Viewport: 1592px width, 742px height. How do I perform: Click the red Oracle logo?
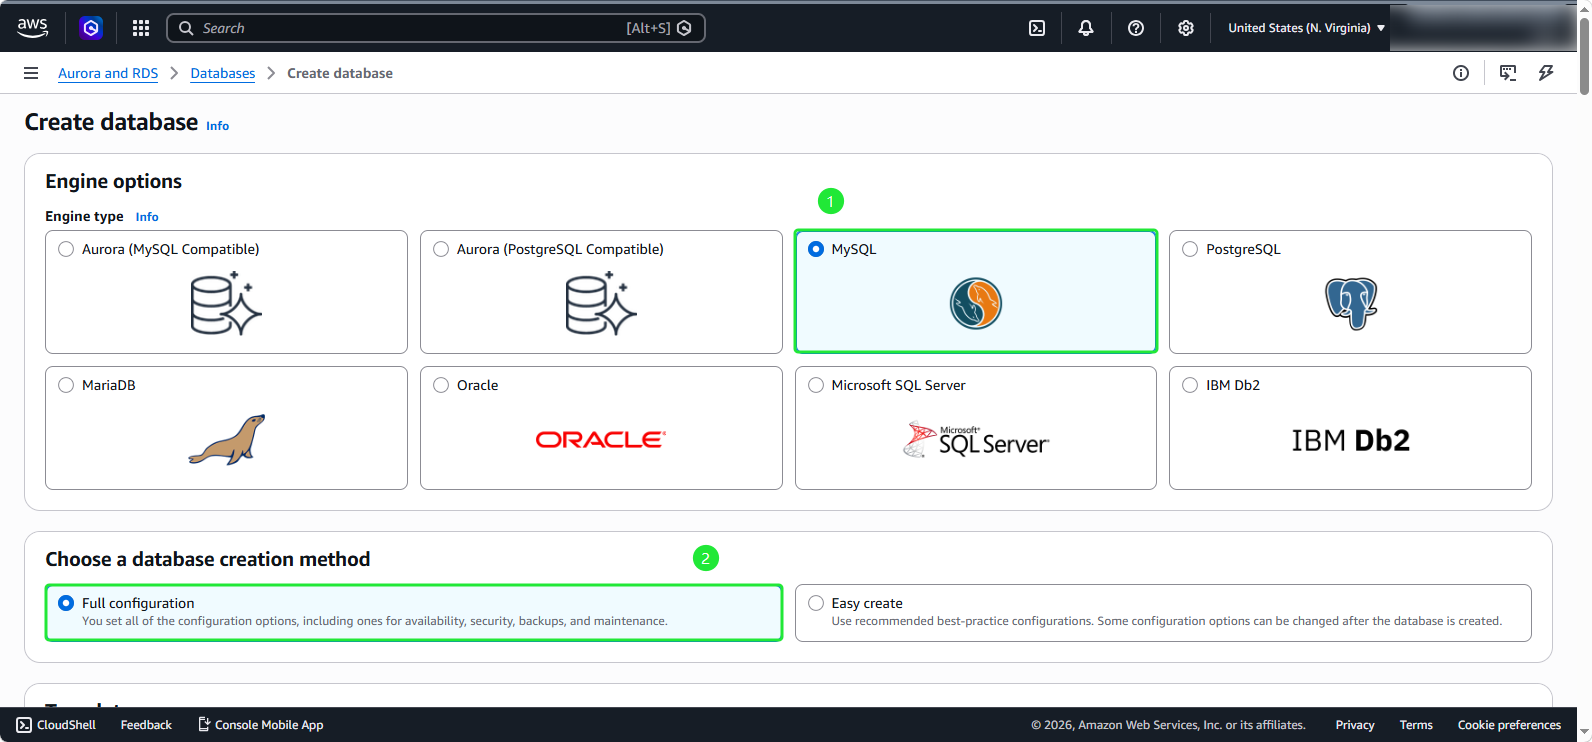[x=601, y=440]
